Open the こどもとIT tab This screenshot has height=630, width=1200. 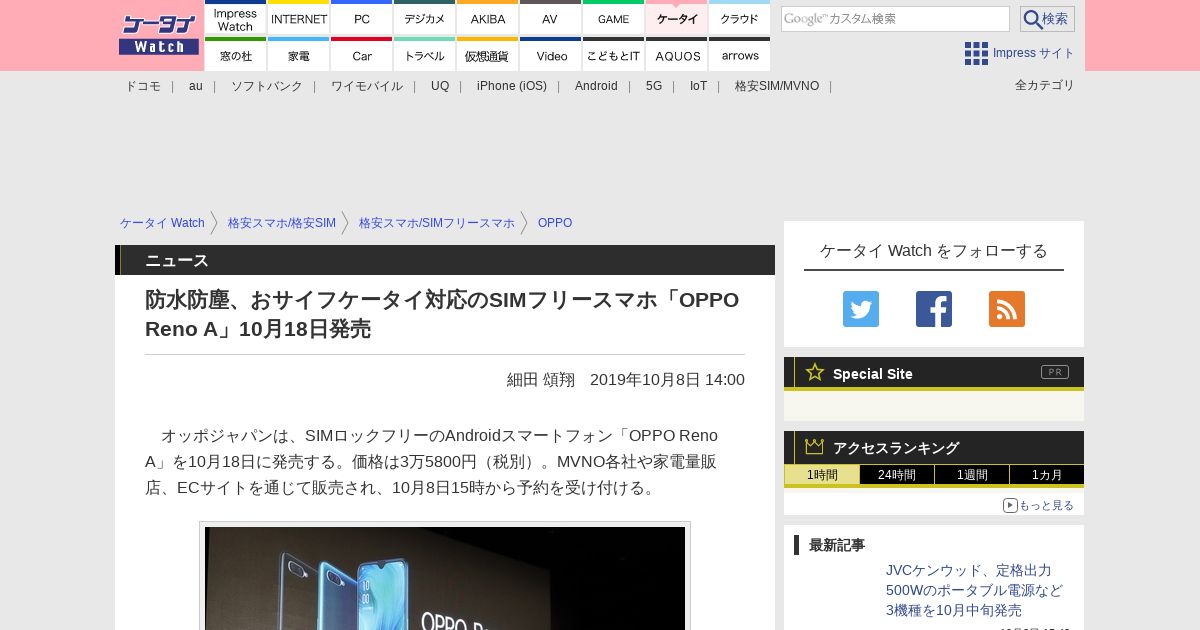point(614,55)
